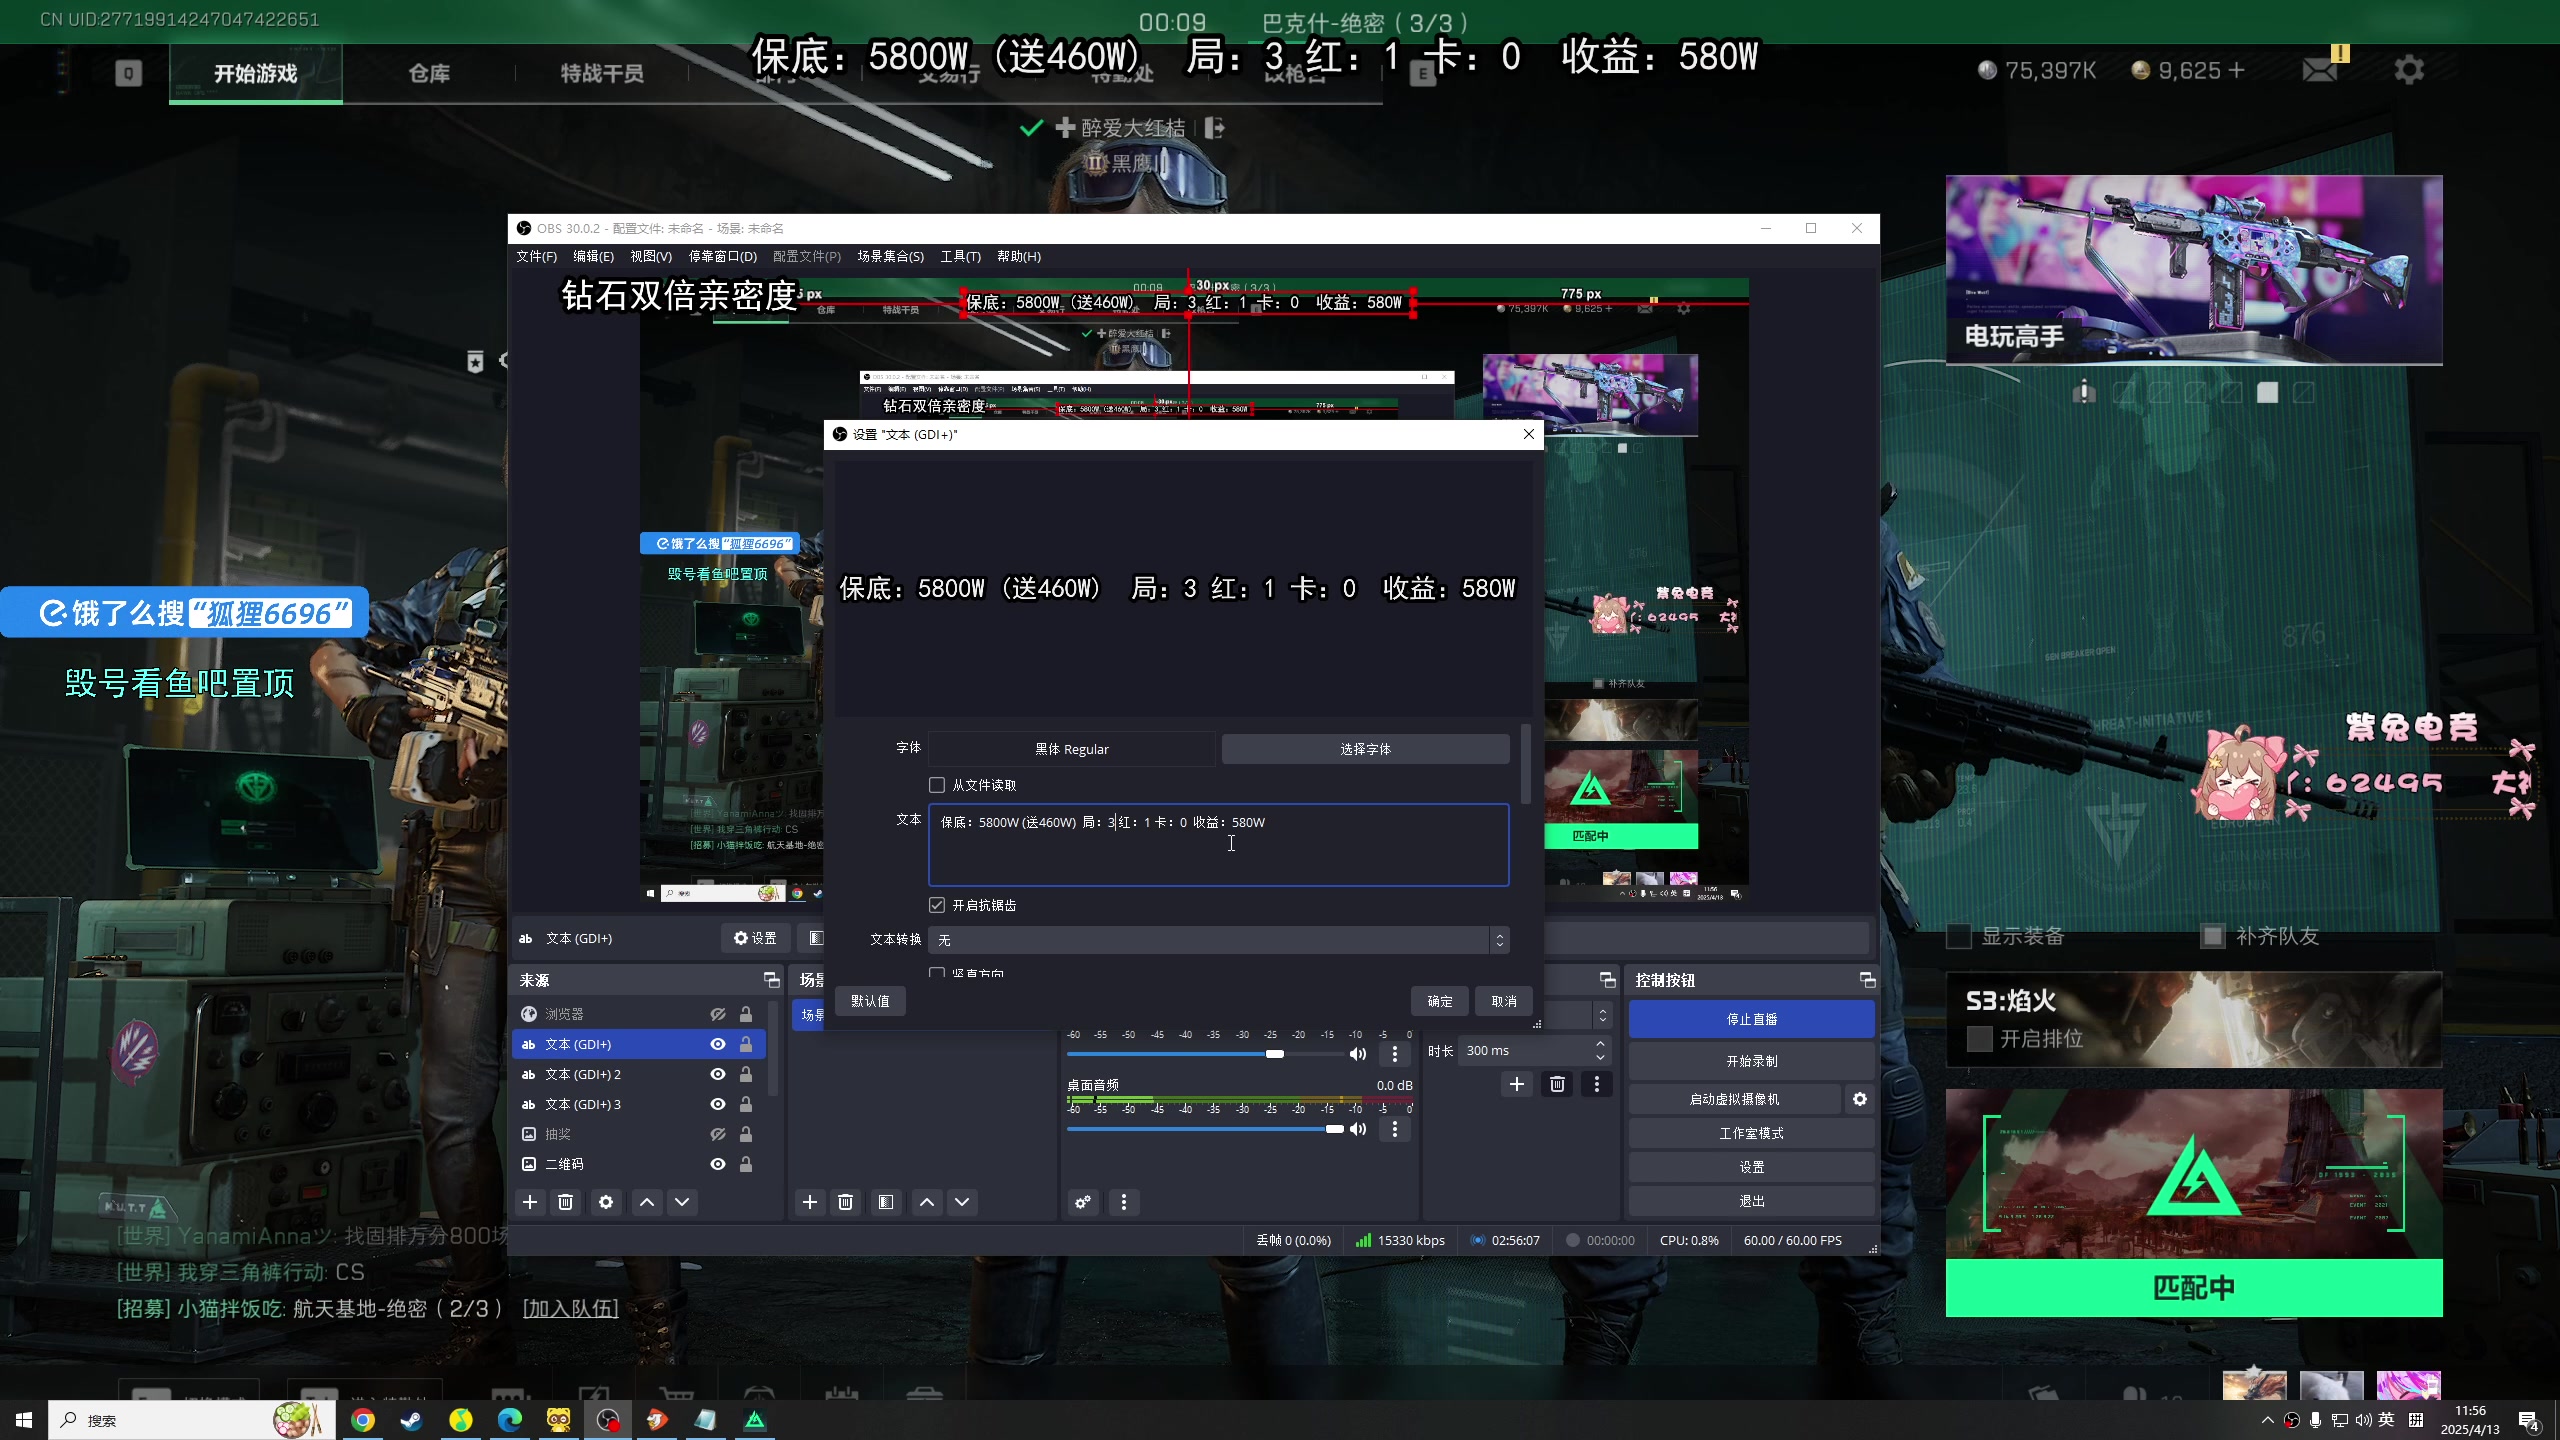Open the game mail envelope icon
This screenshot has width=2560, height=1440.
tap(2321, 70)
